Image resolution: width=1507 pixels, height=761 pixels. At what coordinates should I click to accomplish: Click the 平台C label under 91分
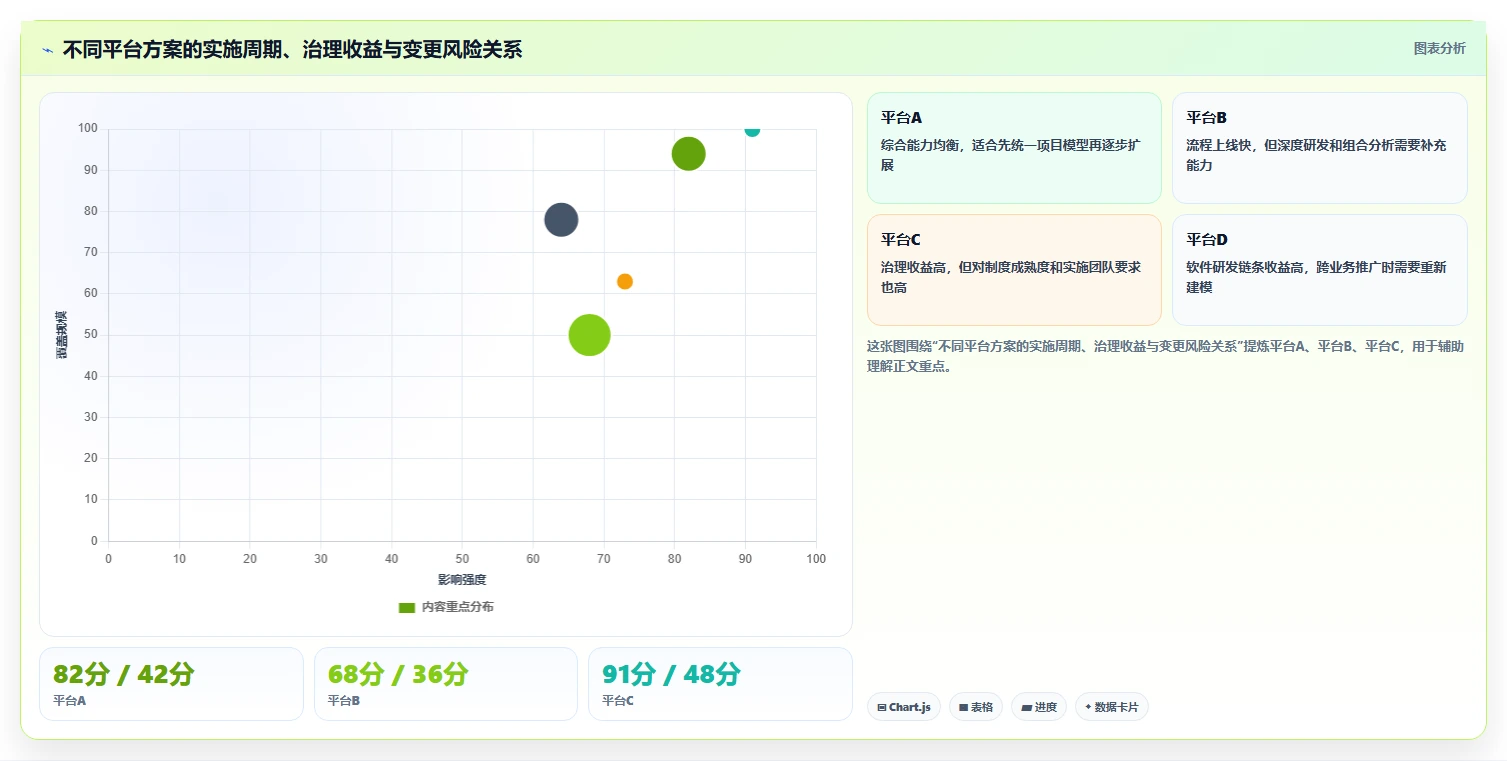coord(618,701)
